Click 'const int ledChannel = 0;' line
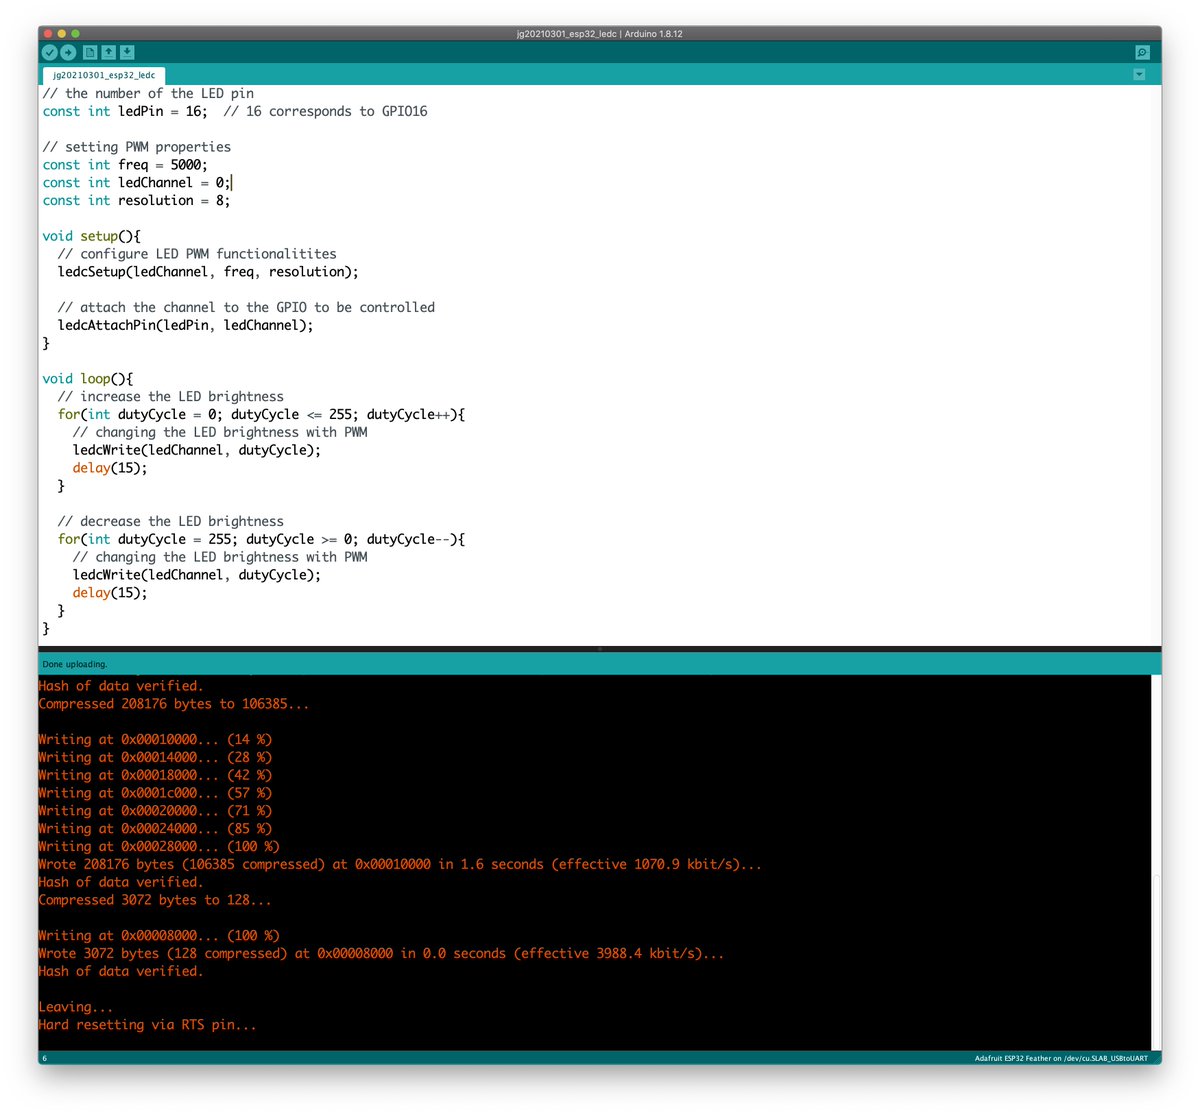Screen dimensions: 1200x1115 point(137,183)
